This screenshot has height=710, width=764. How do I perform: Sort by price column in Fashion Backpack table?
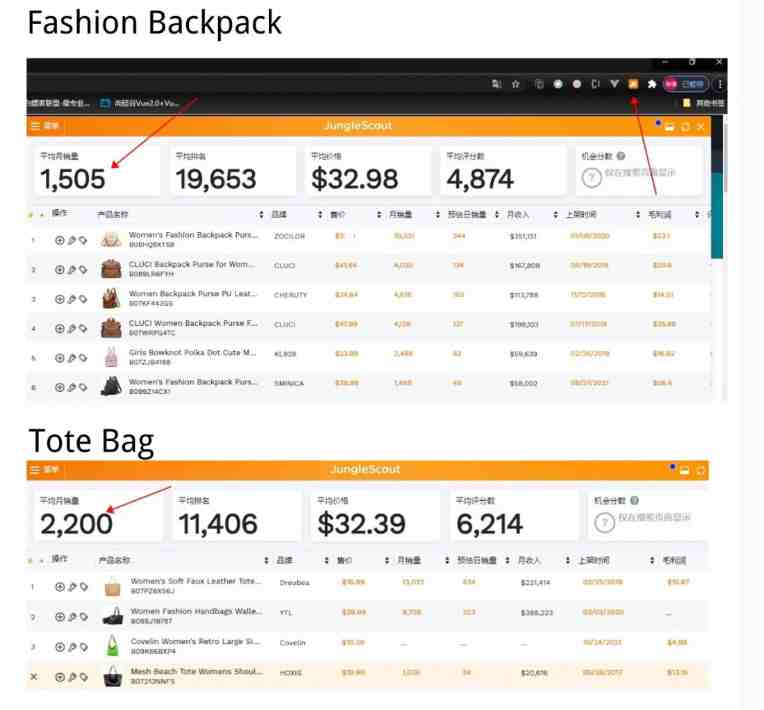pos(379,214)
